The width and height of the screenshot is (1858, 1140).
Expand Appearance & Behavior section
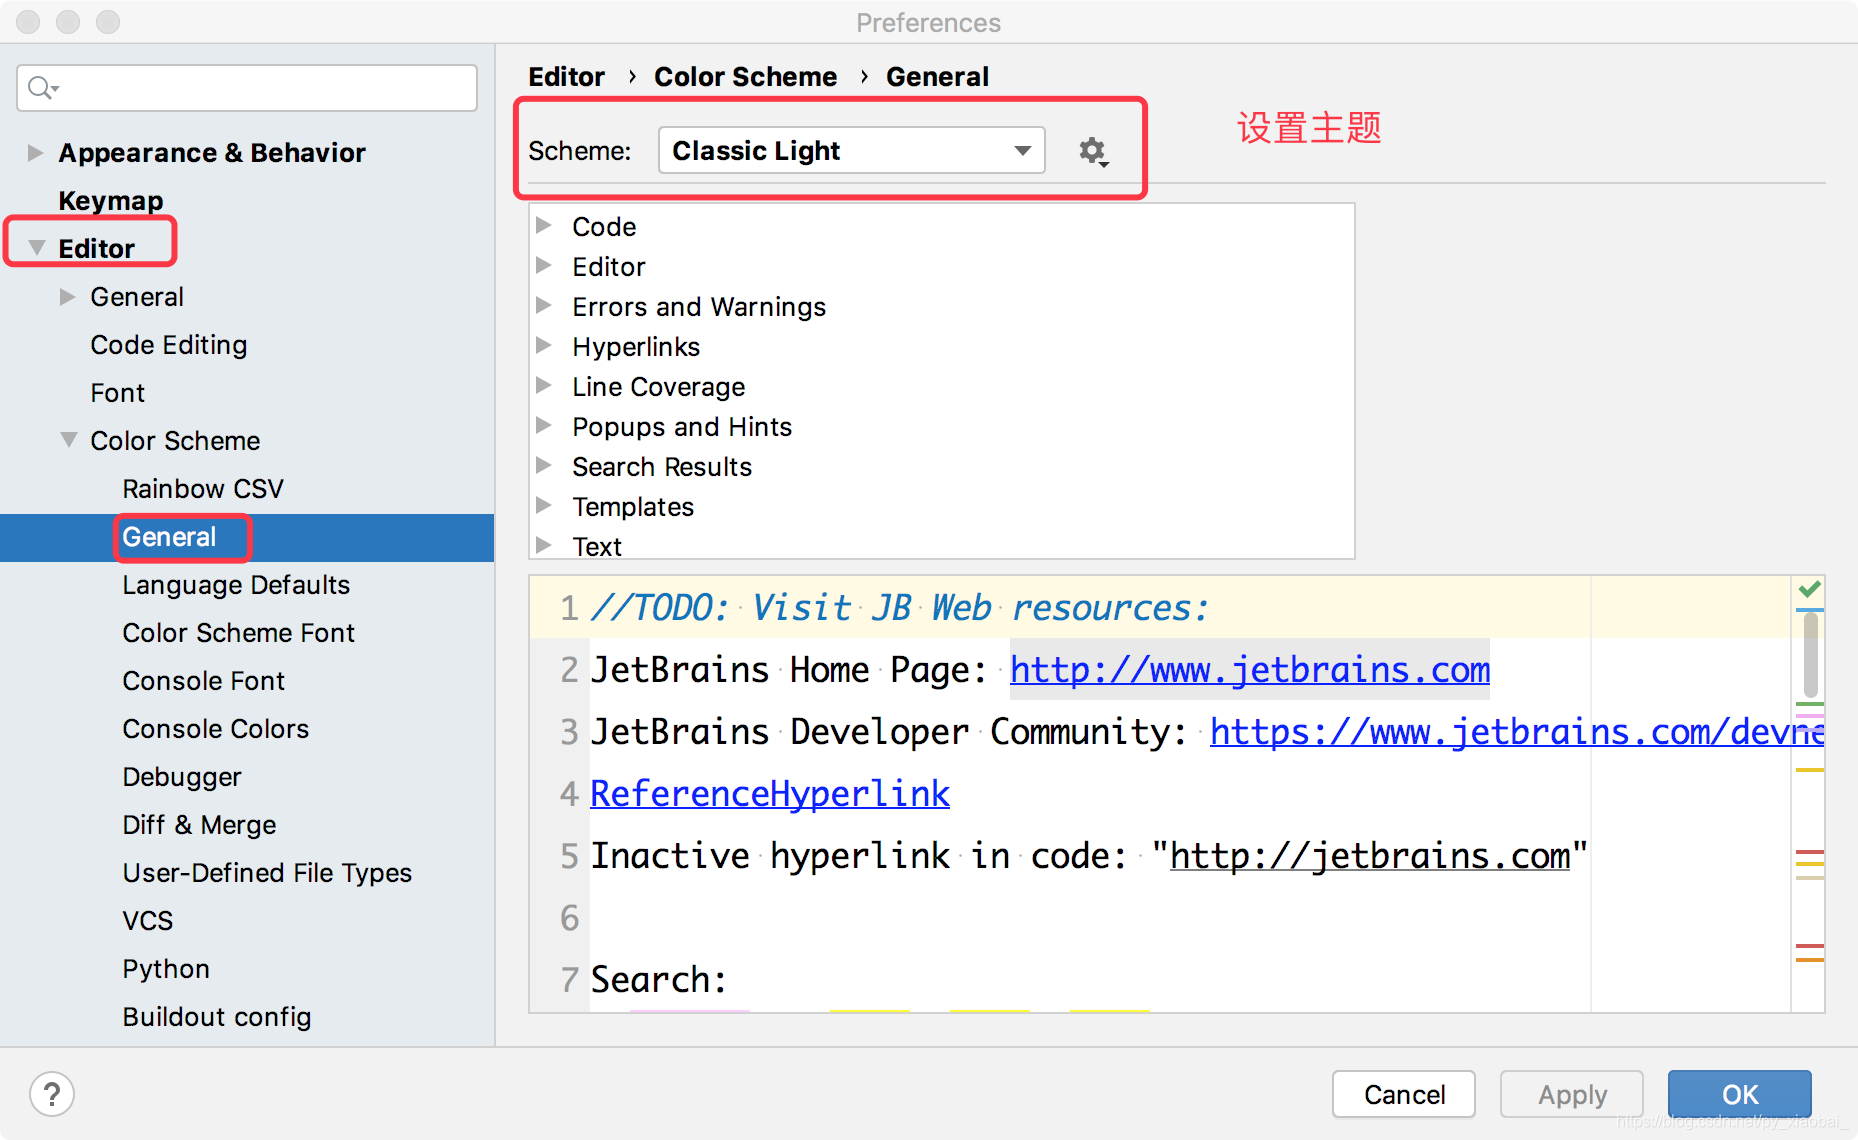click(x=35, y=153)
